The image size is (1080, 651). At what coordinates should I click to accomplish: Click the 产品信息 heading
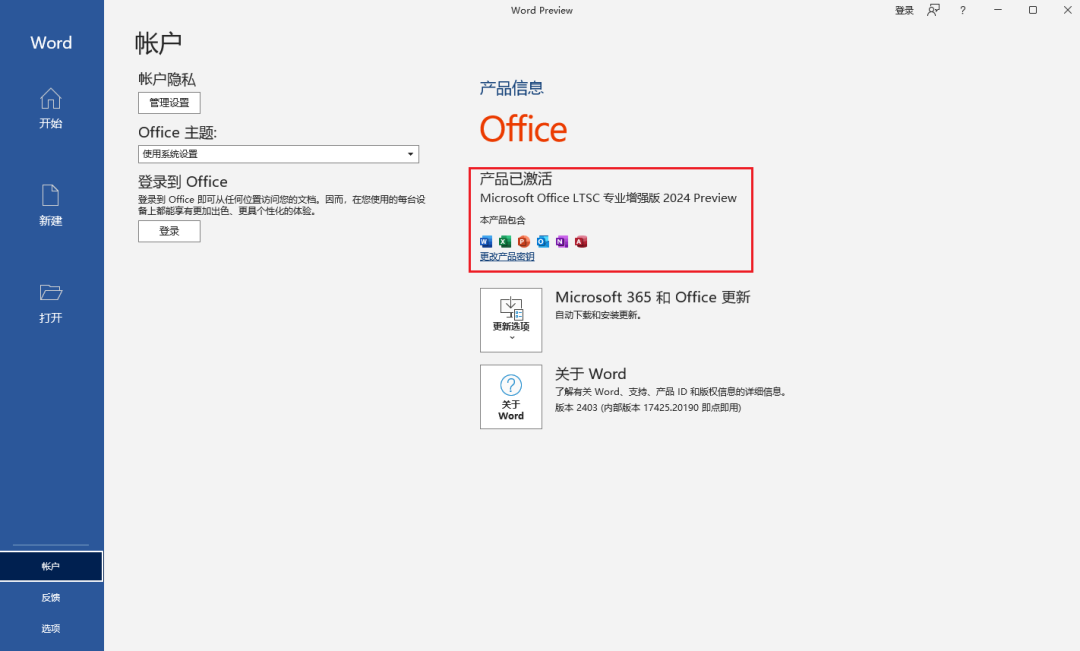tap(512, 88)
